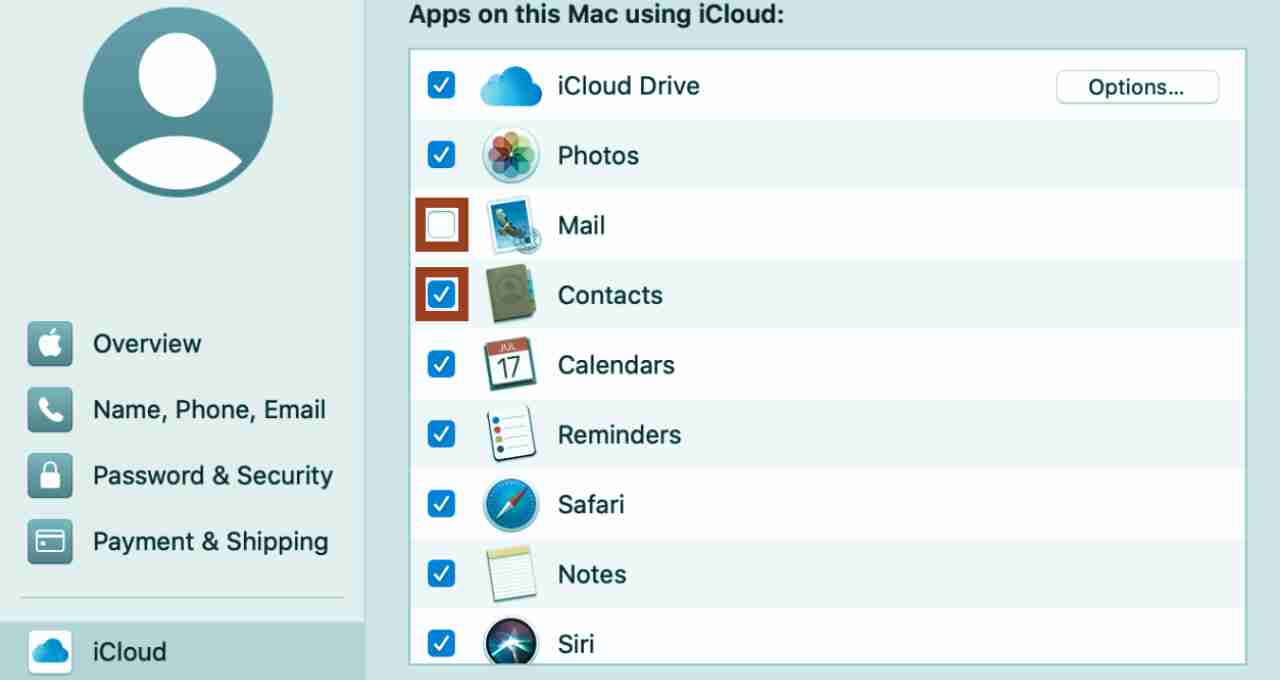Image resolution: width=1280 pixels, height=680 pixels.
Task: Uncheck the Contacts checkbox
Action: [441, 295]
